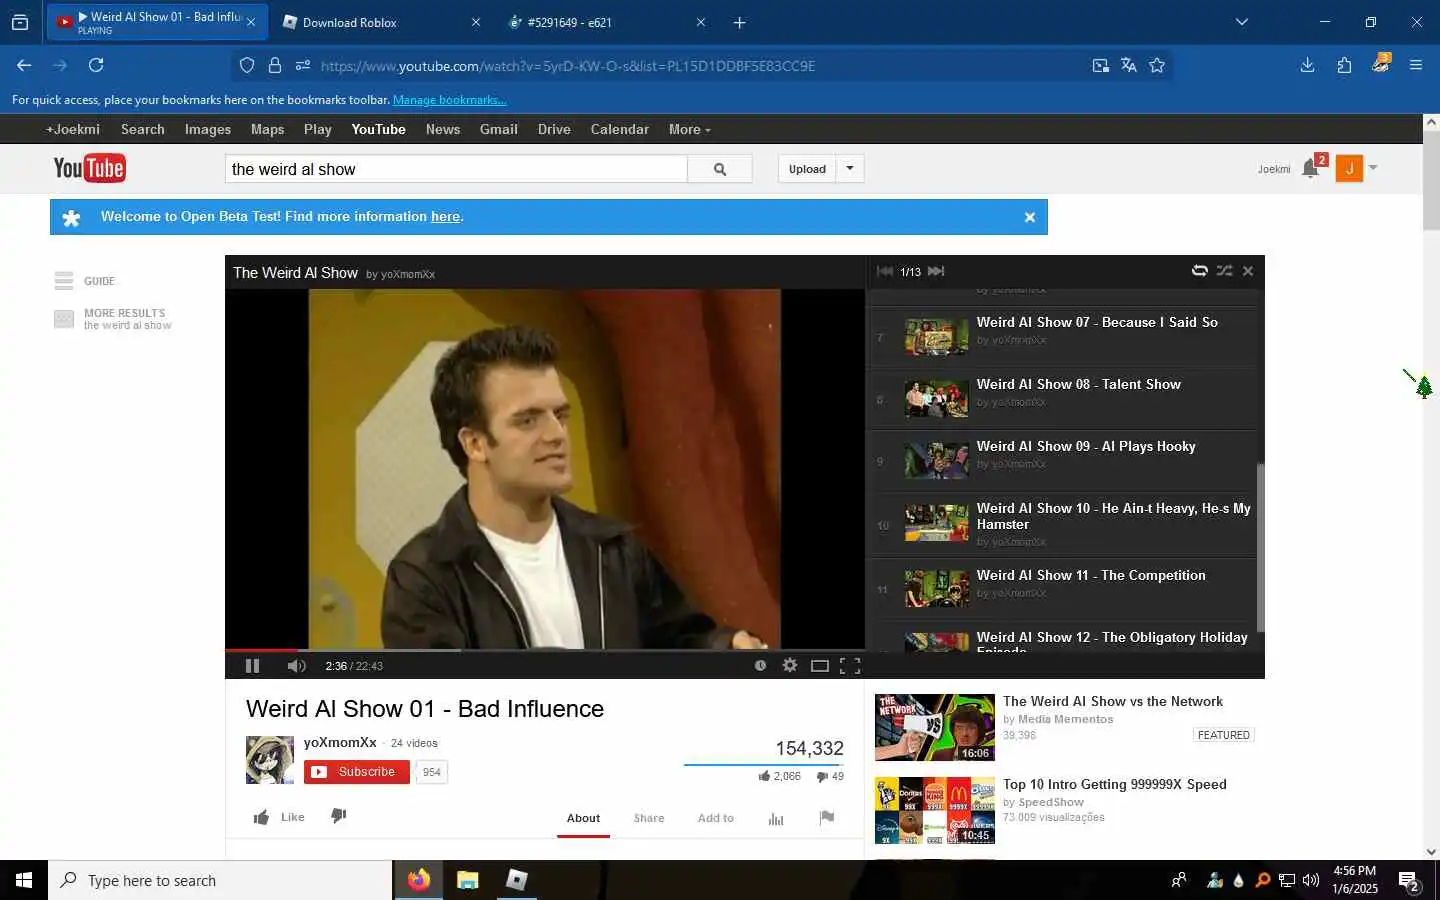Viewport: 1440px width, 900px height.
Task: Click the Upload button
Action: tap(807, 169)
